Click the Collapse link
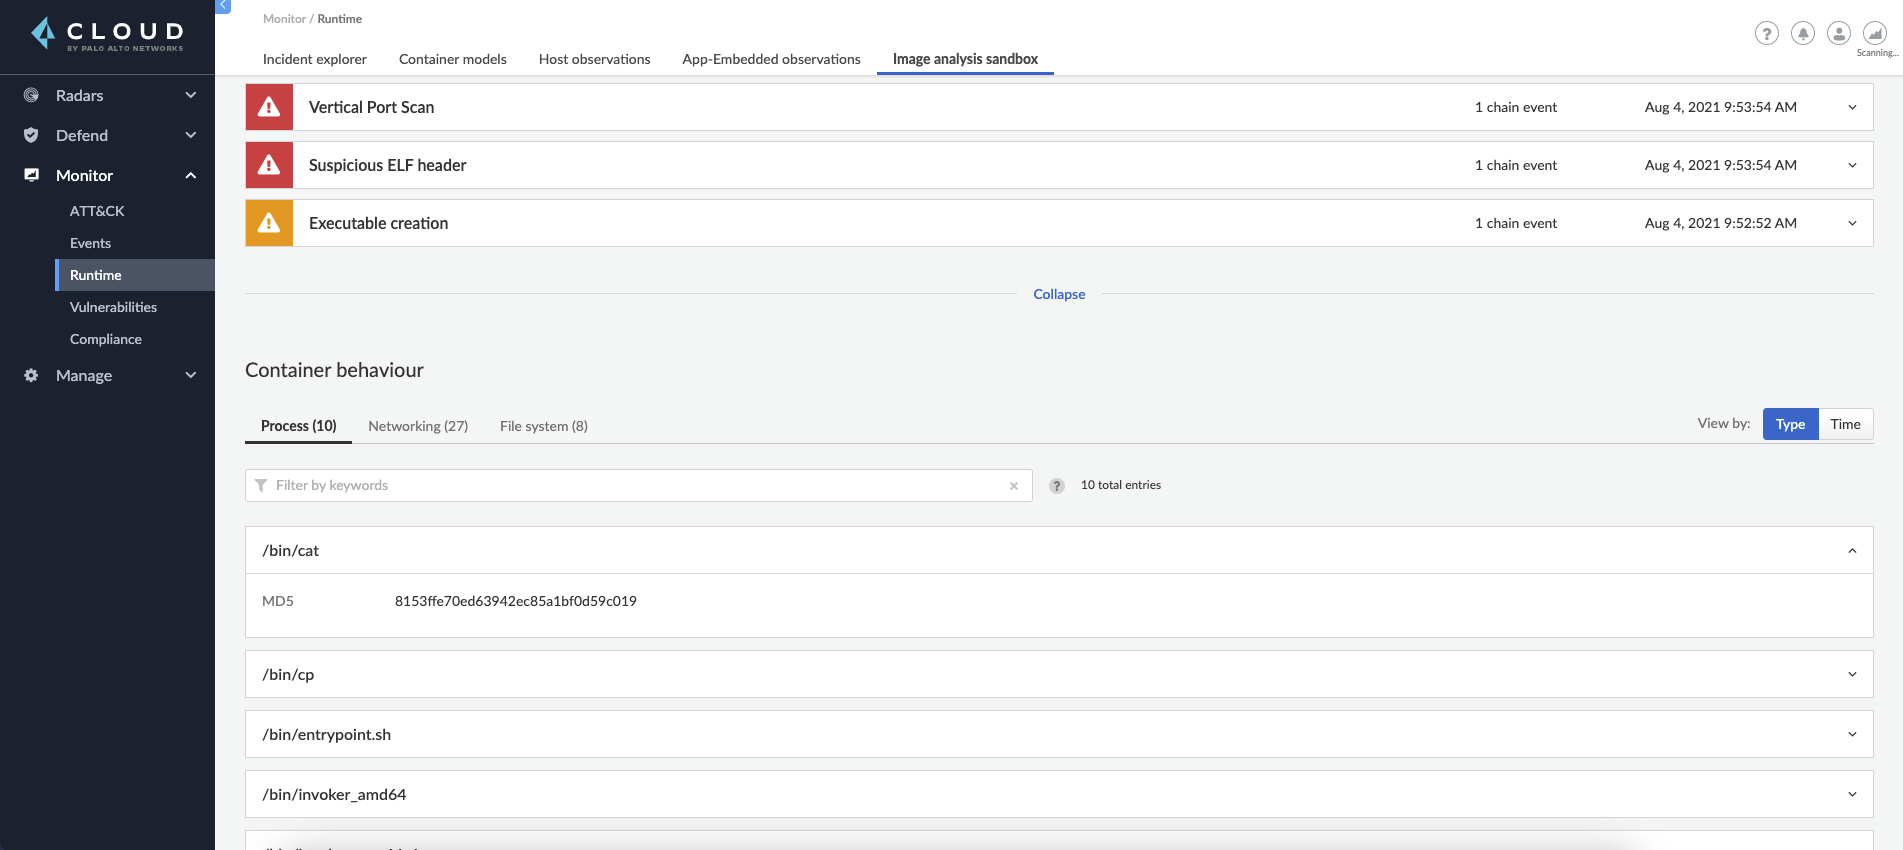Viewport: 1903px width, 850px height. [1059, 294]
